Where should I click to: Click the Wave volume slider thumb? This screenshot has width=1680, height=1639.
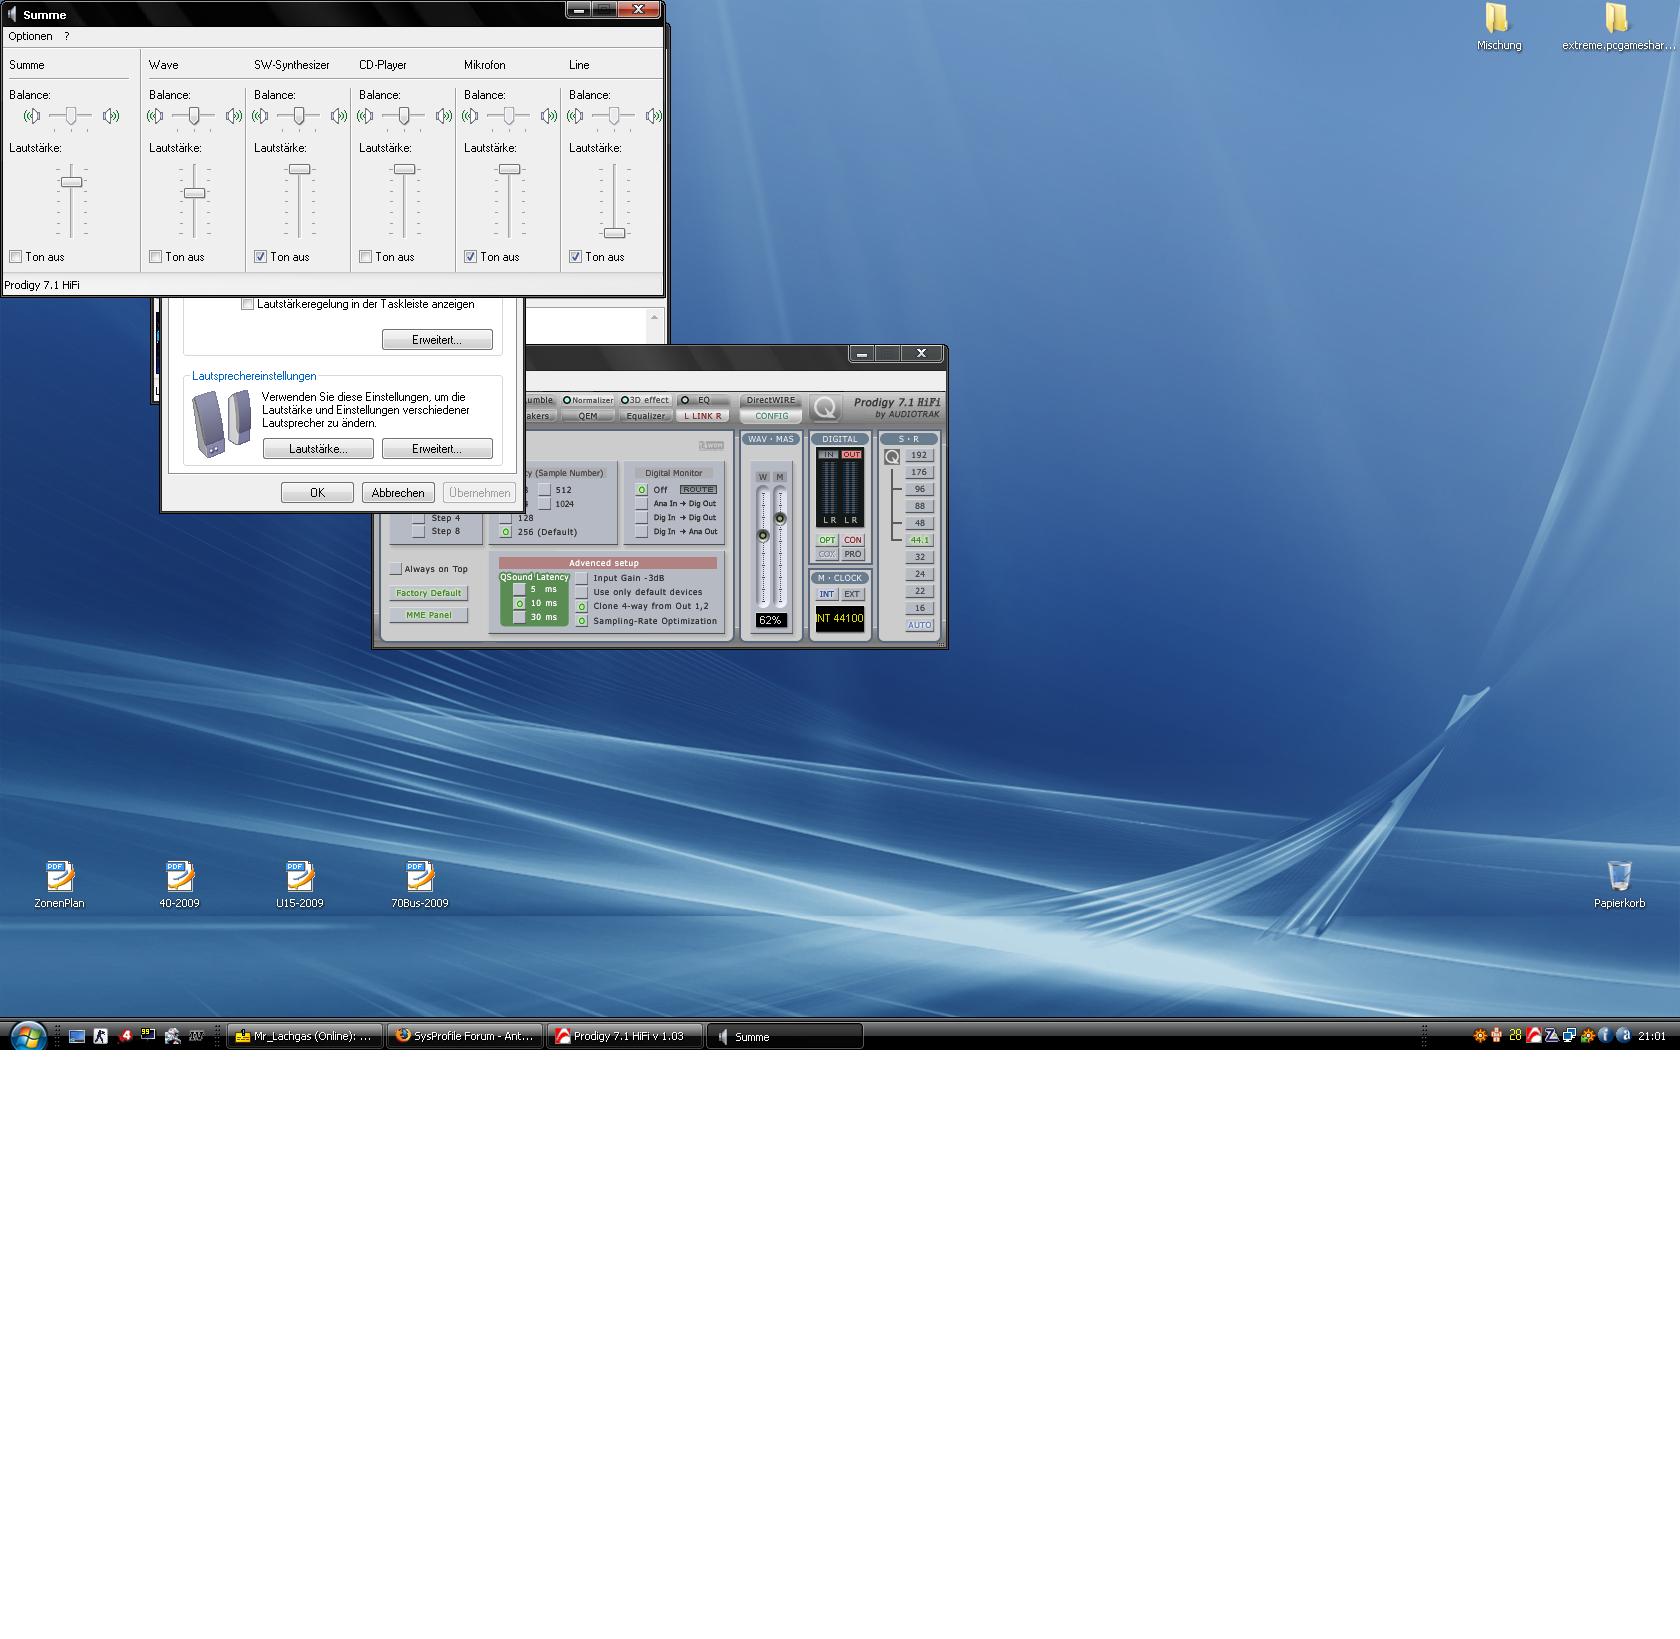click(195, 193)
